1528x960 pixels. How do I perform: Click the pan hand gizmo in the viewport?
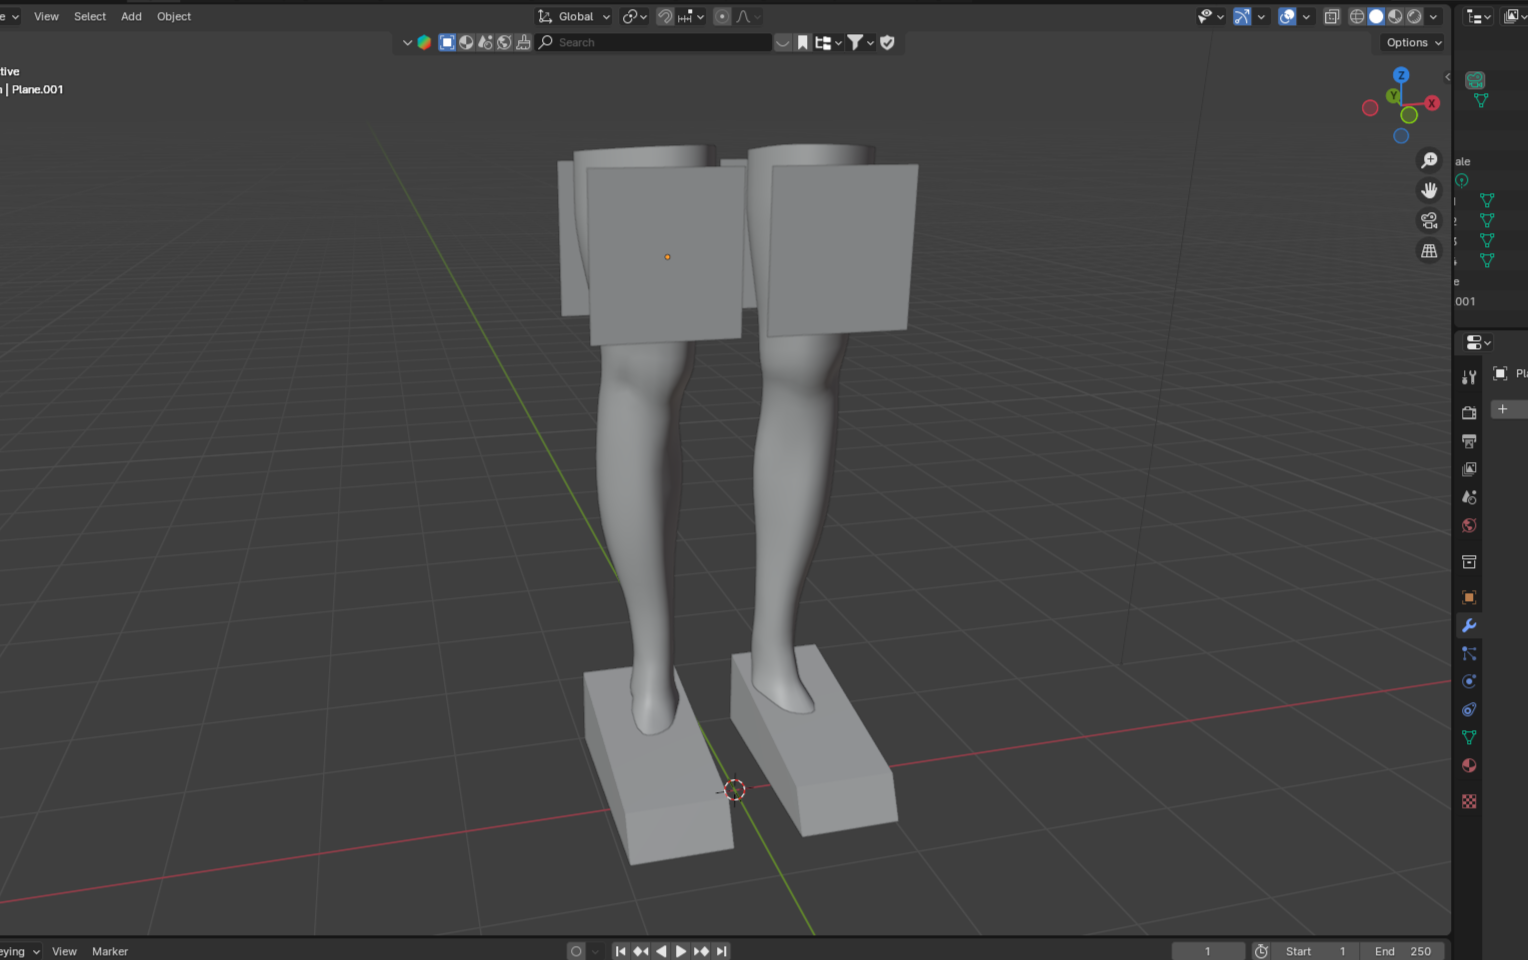tap(1429, 190)
